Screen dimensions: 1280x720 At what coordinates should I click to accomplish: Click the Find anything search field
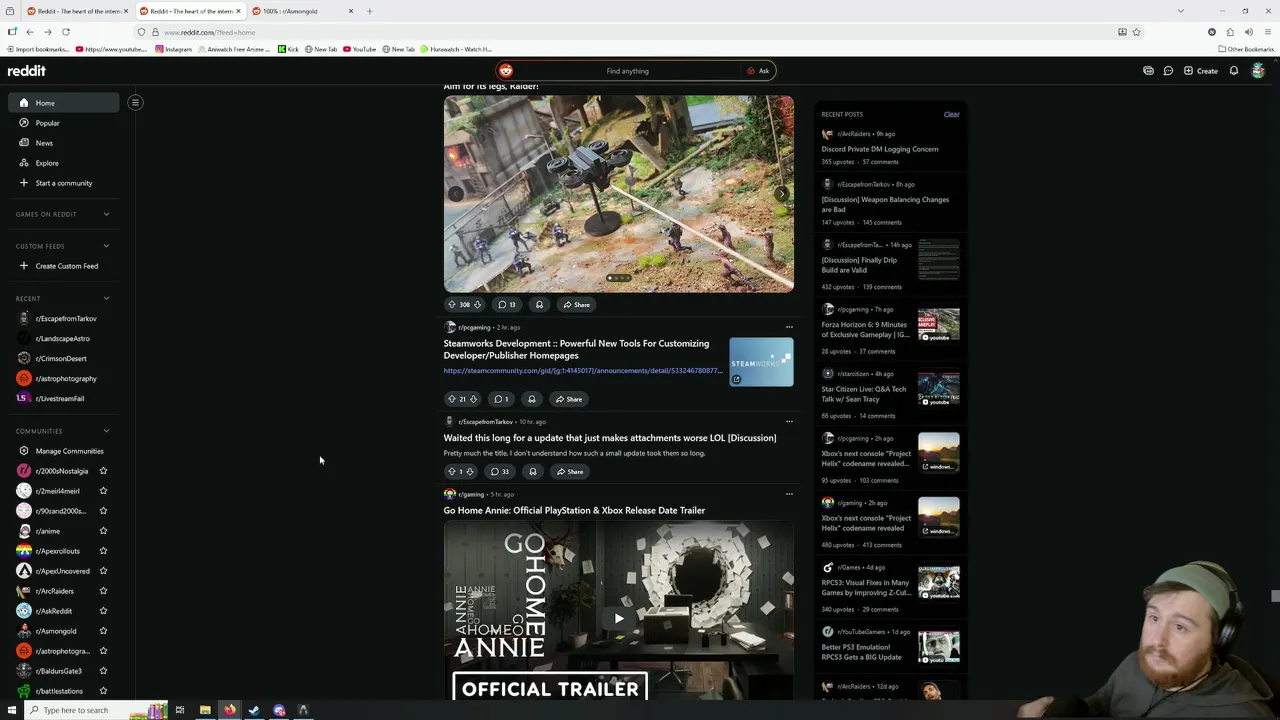pos(627,71)
